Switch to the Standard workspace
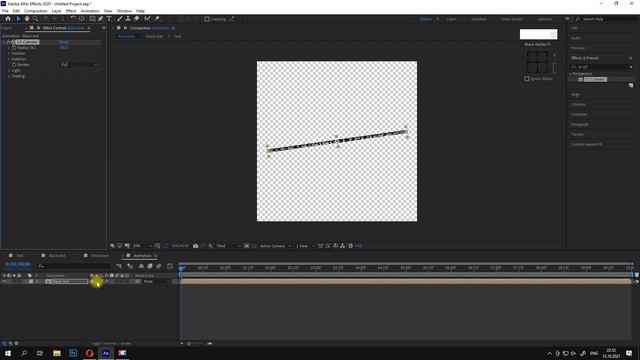The width and height of the screenshot is (640, 360). (478, 19)
